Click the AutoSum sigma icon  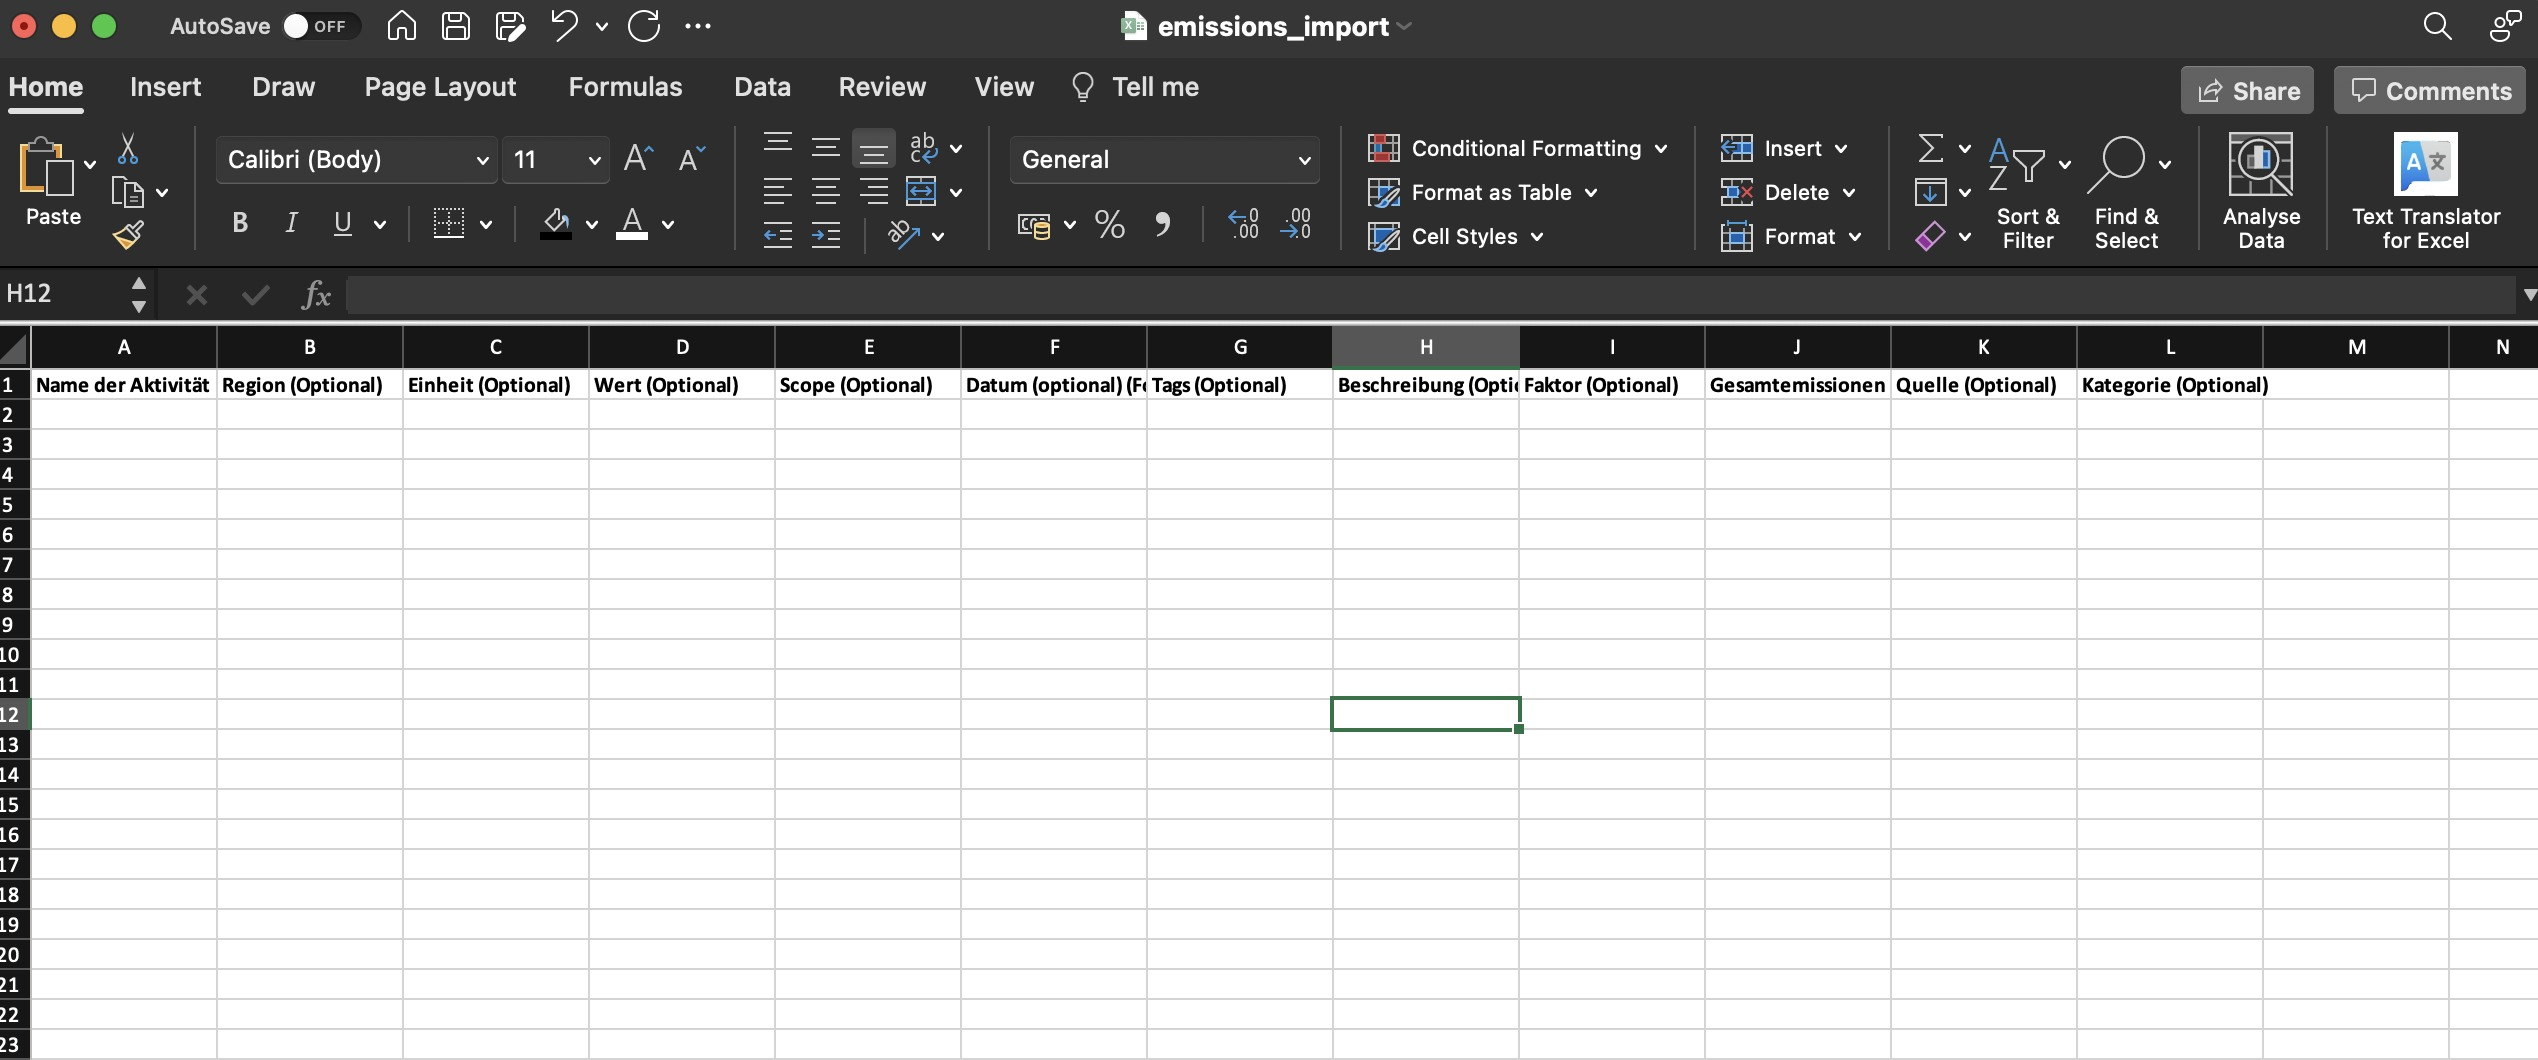click(x=1930, y=148)
